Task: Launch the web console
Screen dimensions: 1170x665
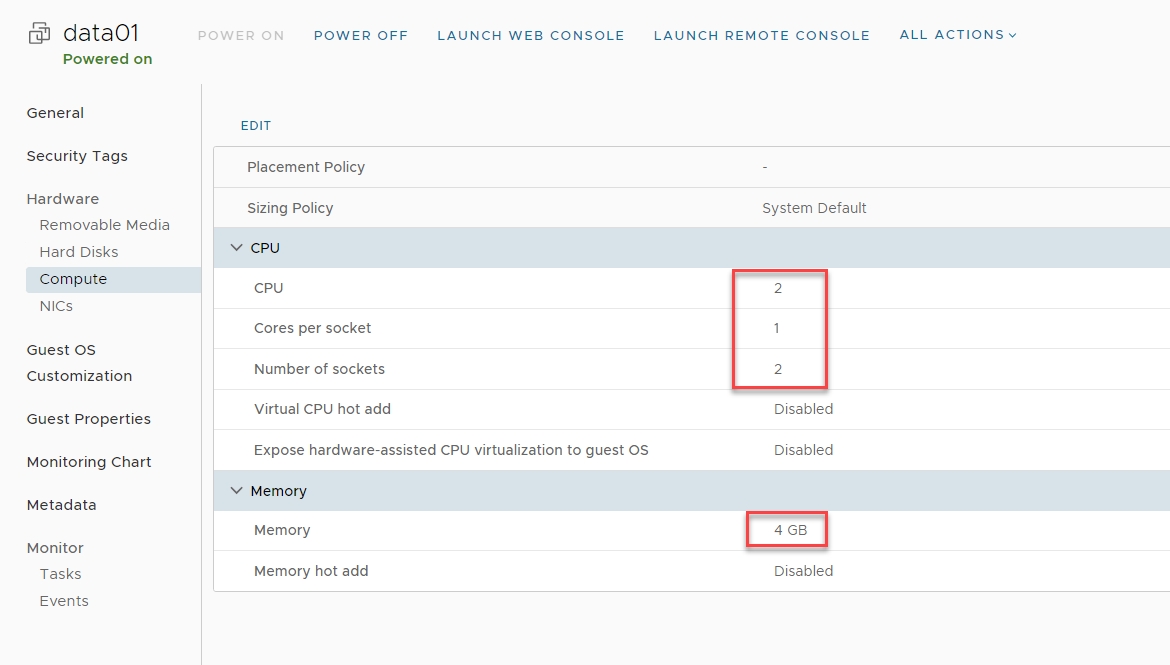Action: point(530,35)
